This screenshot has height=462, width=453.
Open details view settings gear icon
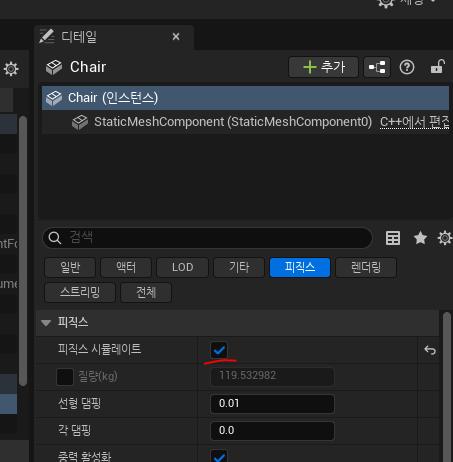[445, 238]
